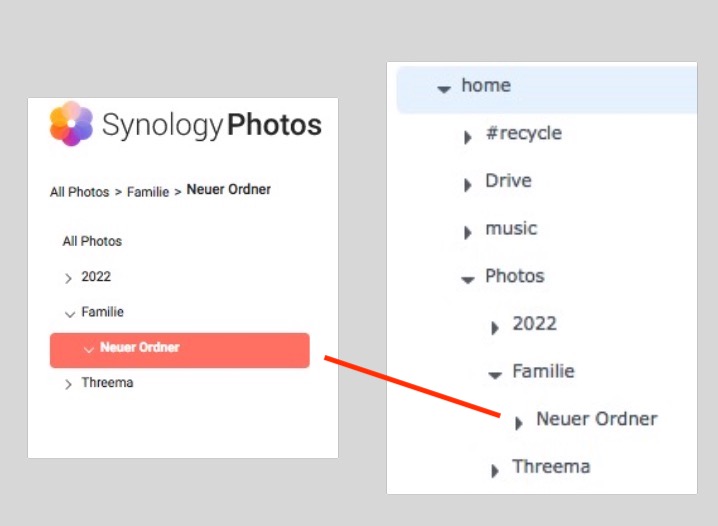
Task: Select the music folder in tree
Action: (511, 229)
